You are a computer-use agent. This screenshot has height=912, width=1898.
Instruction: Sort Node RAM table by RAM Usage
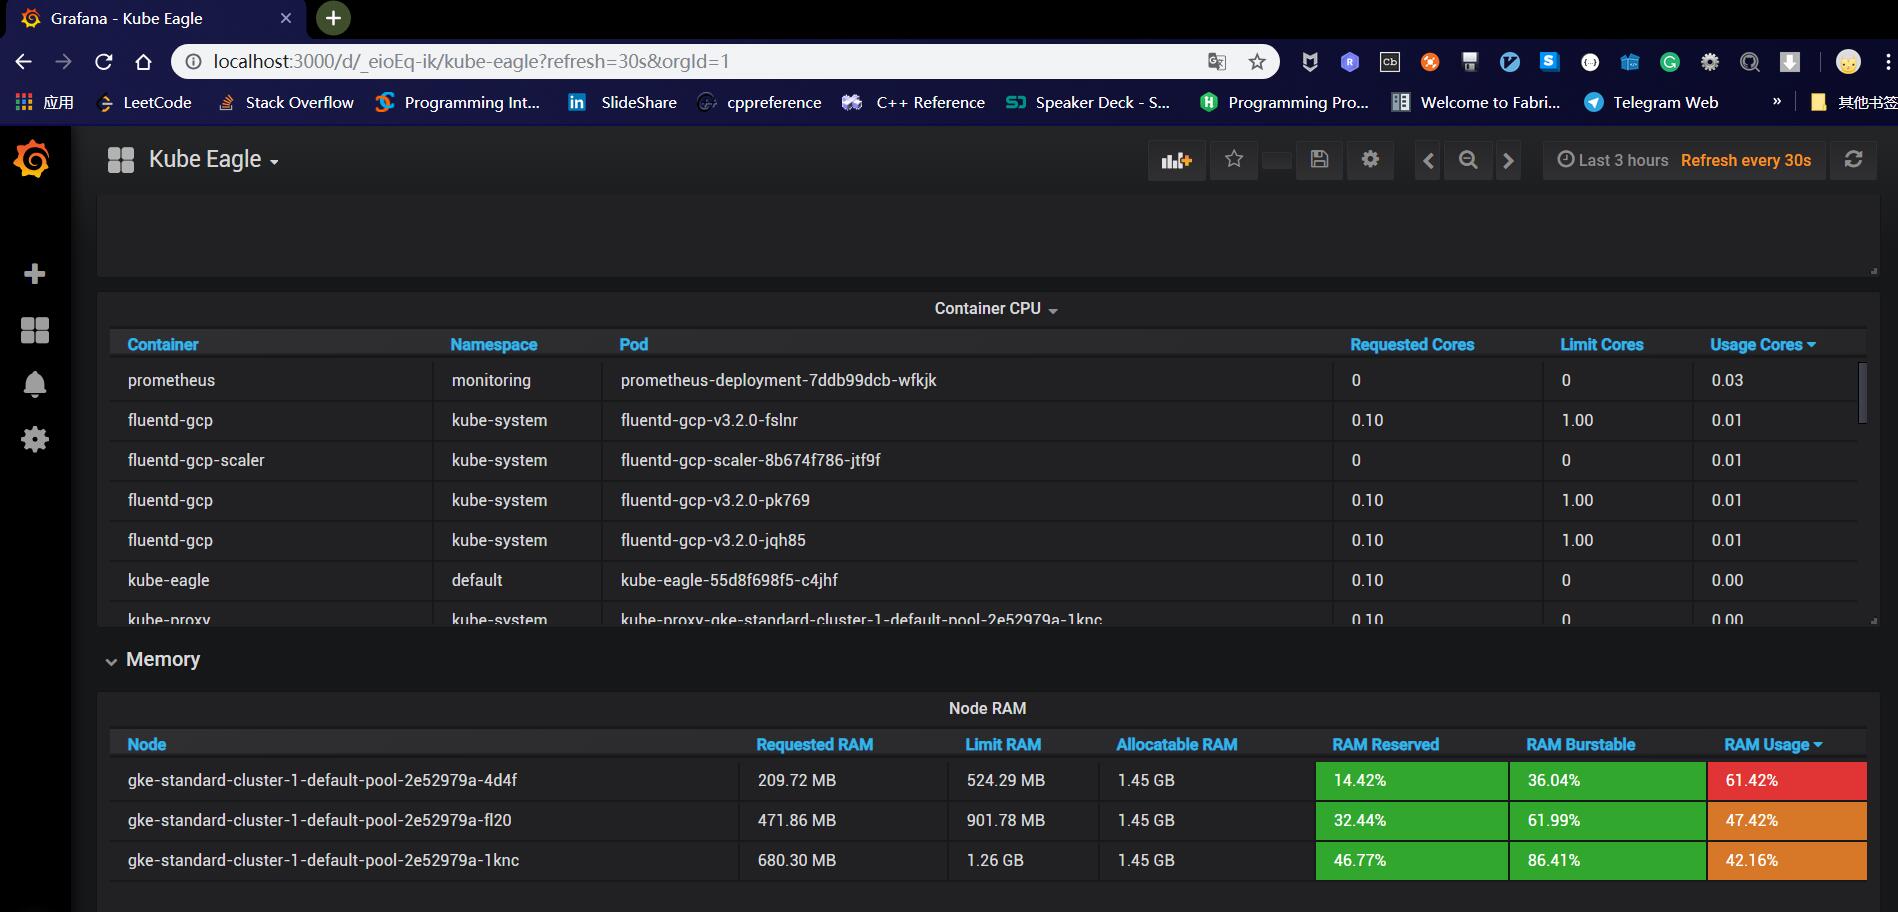point(1773,744)
